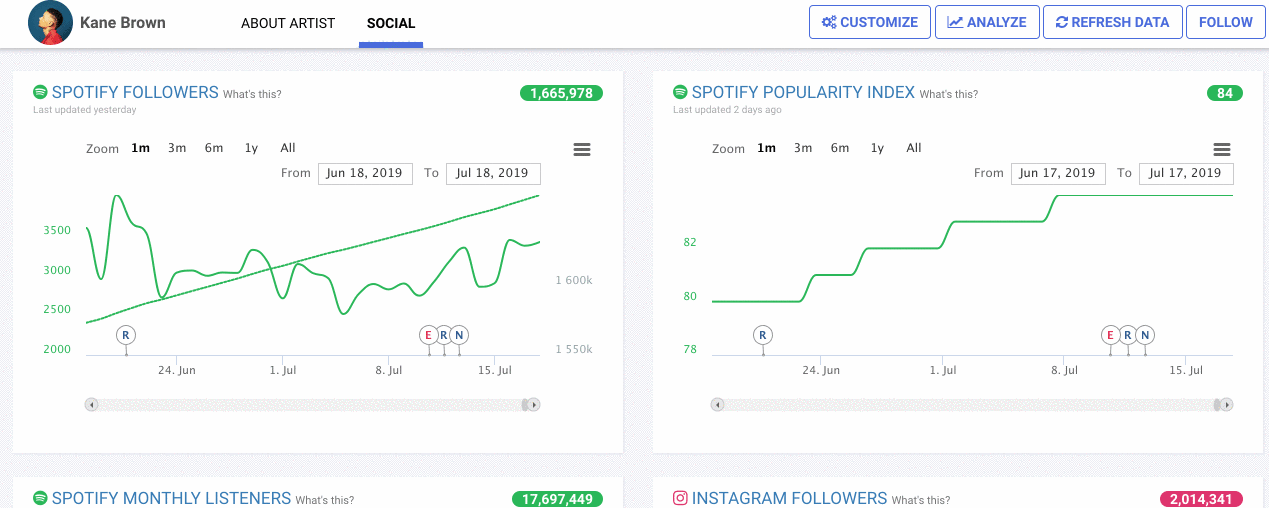This screenshot has height=508, width=1269.
Task: Click Kane Brown's artist avatar
Action: (50, 22)
